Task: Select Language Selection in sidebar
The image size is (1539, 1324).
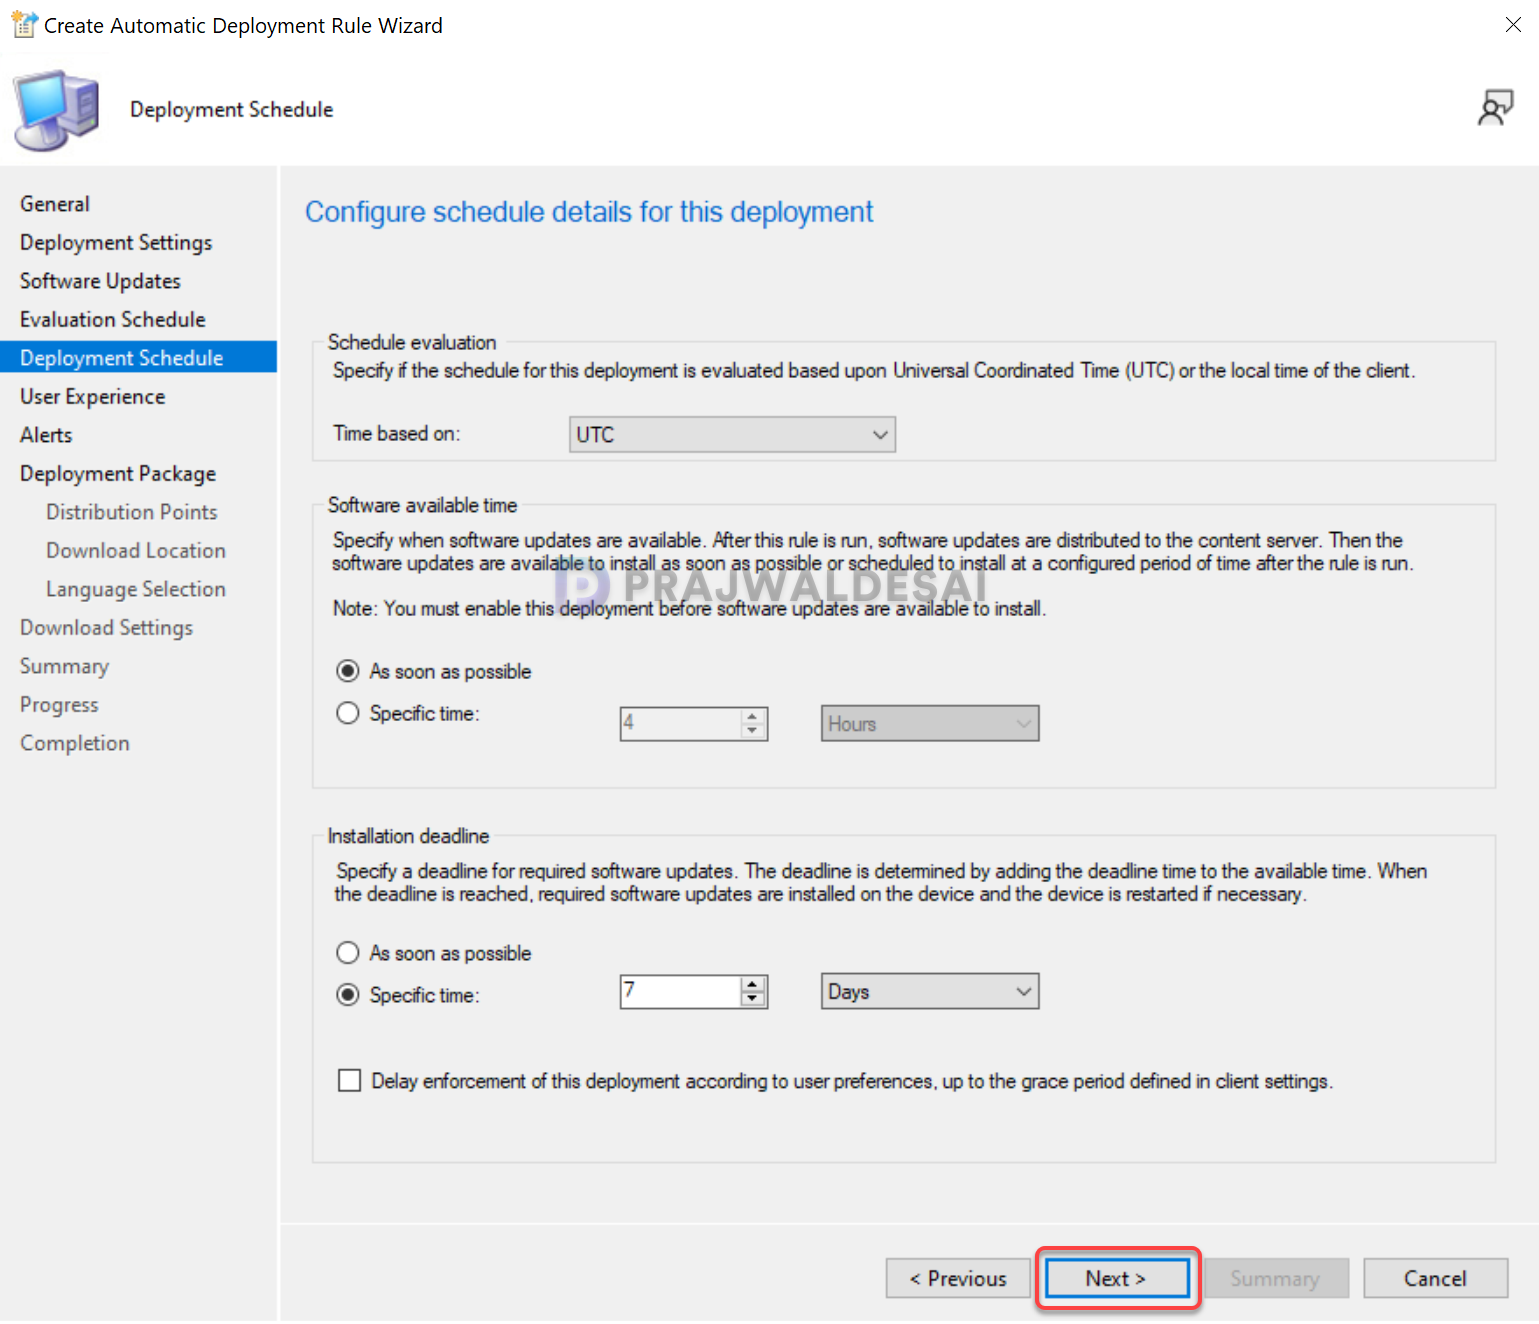Action: coord(136,589)
